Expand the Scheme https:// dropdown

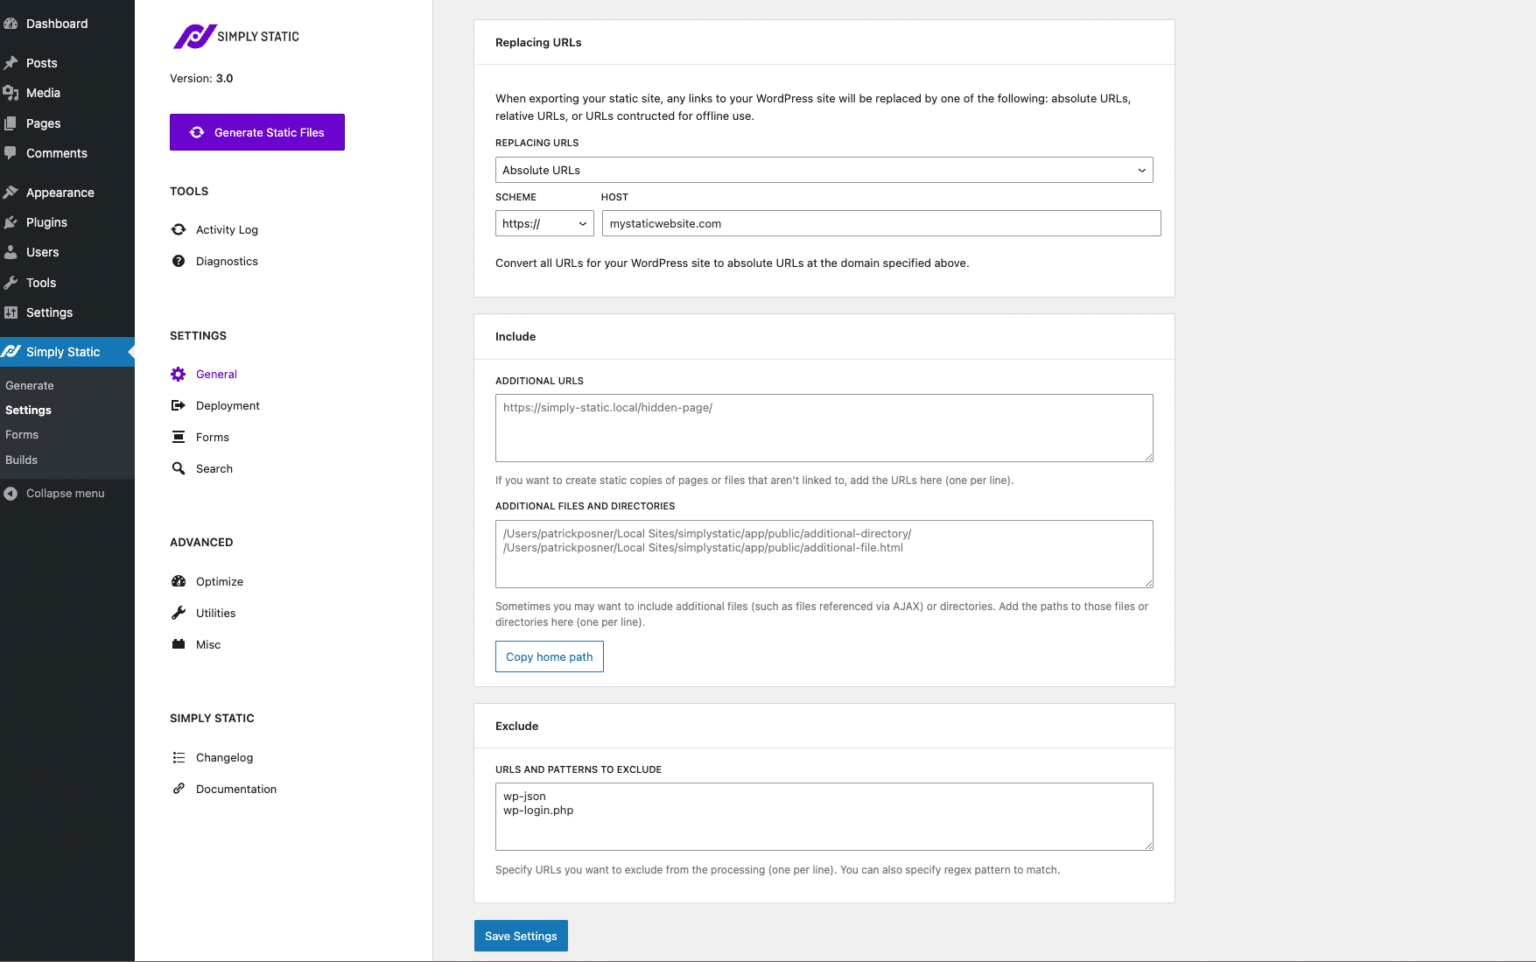pos(544,224)
